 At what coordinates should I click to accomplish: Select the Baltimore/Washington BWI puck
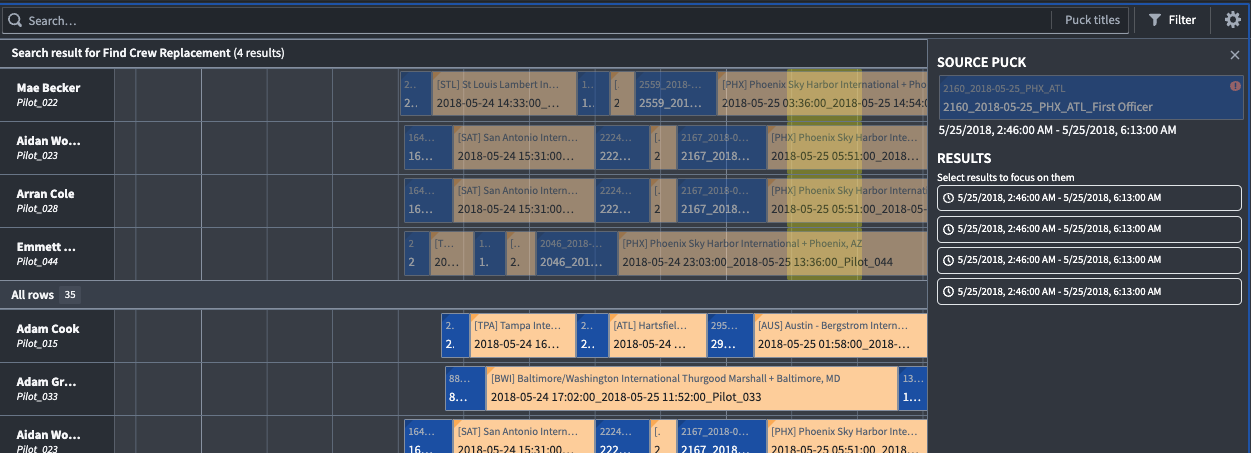[x=691, y=389]
